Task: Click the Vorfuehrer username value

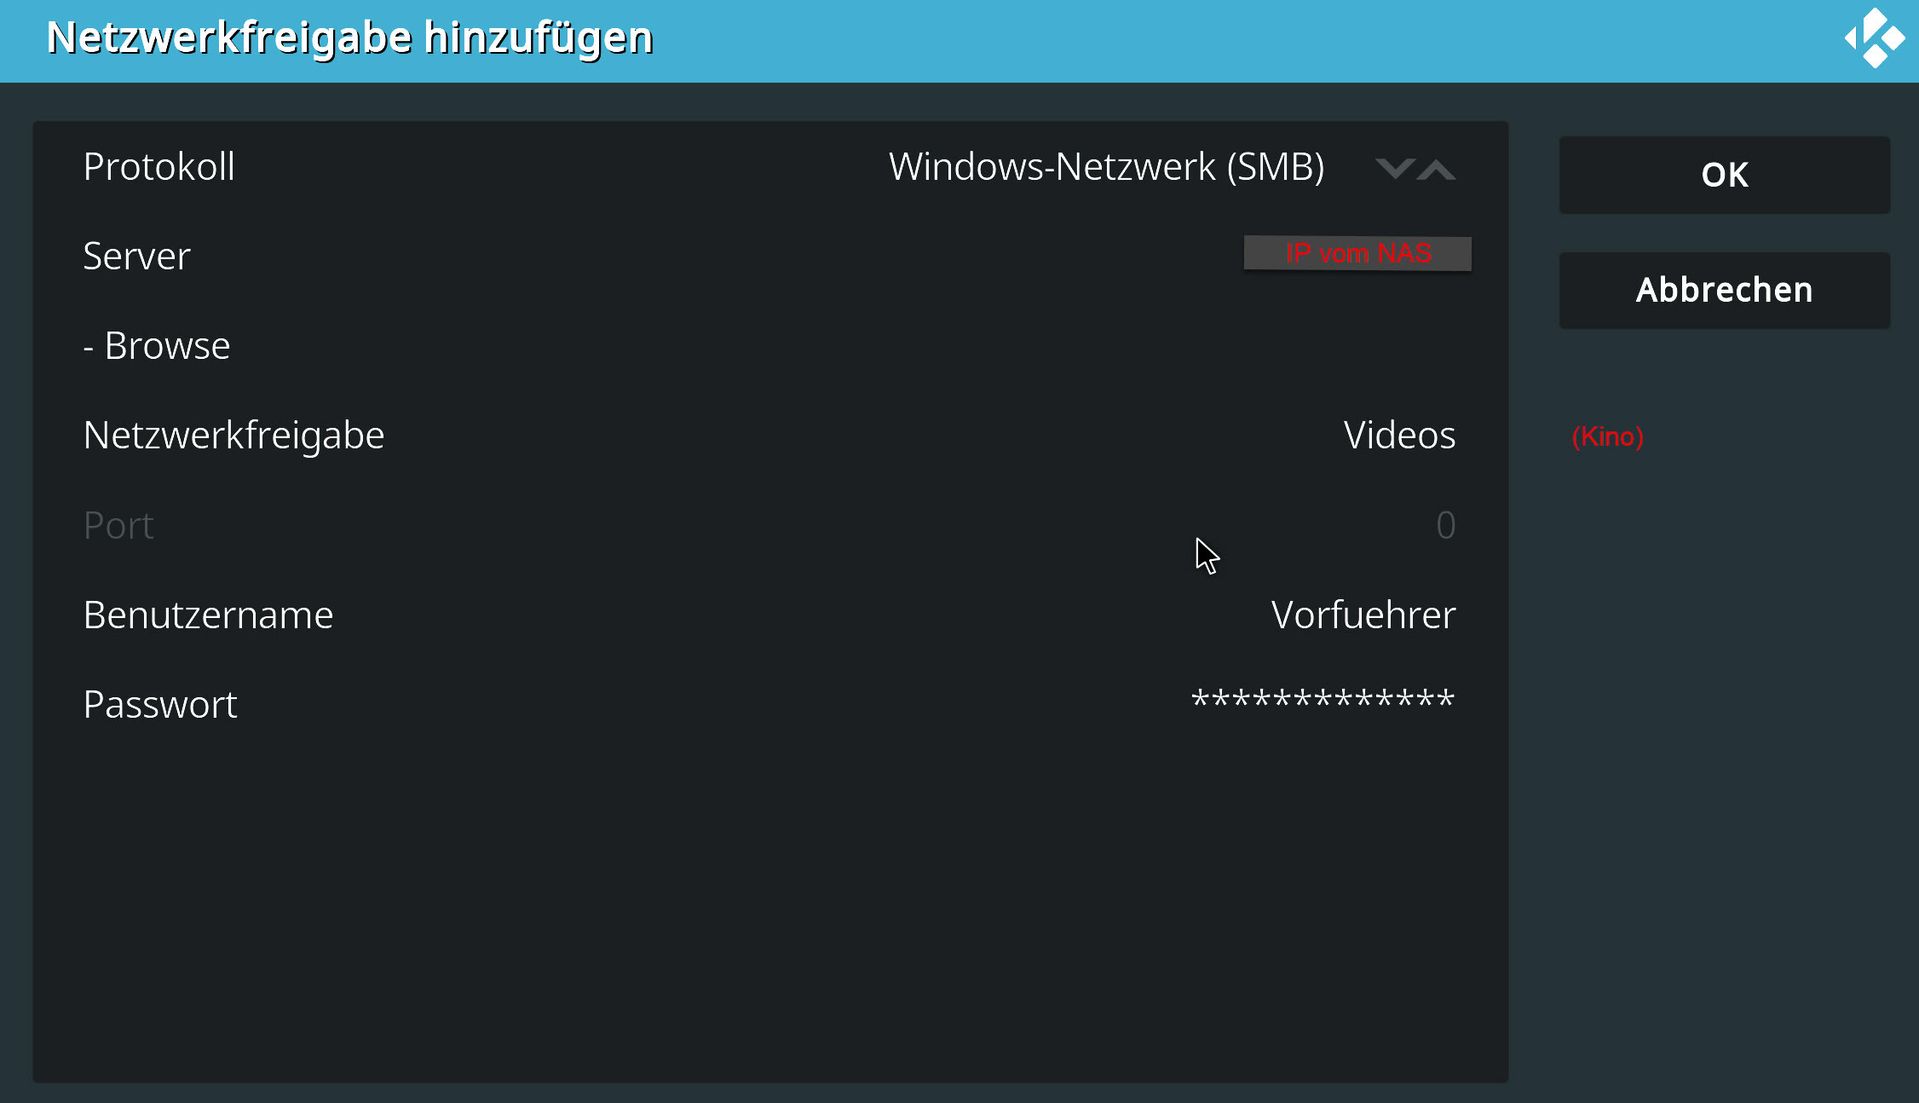Action: click(1363, 615)
